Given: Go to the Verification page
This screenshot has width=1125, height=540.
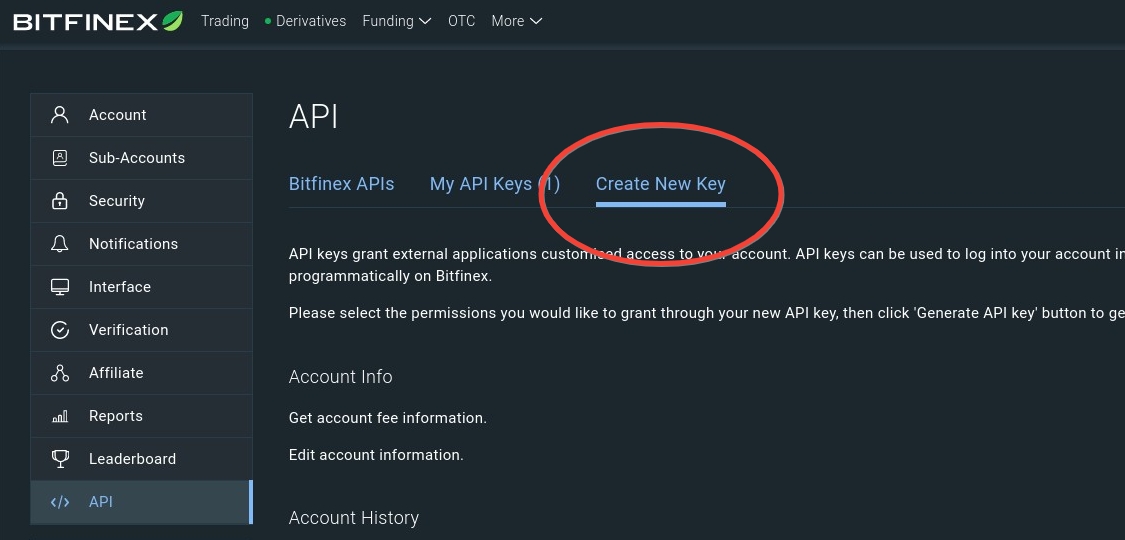Looking at the screenshot, I should [x=141, y=330].
